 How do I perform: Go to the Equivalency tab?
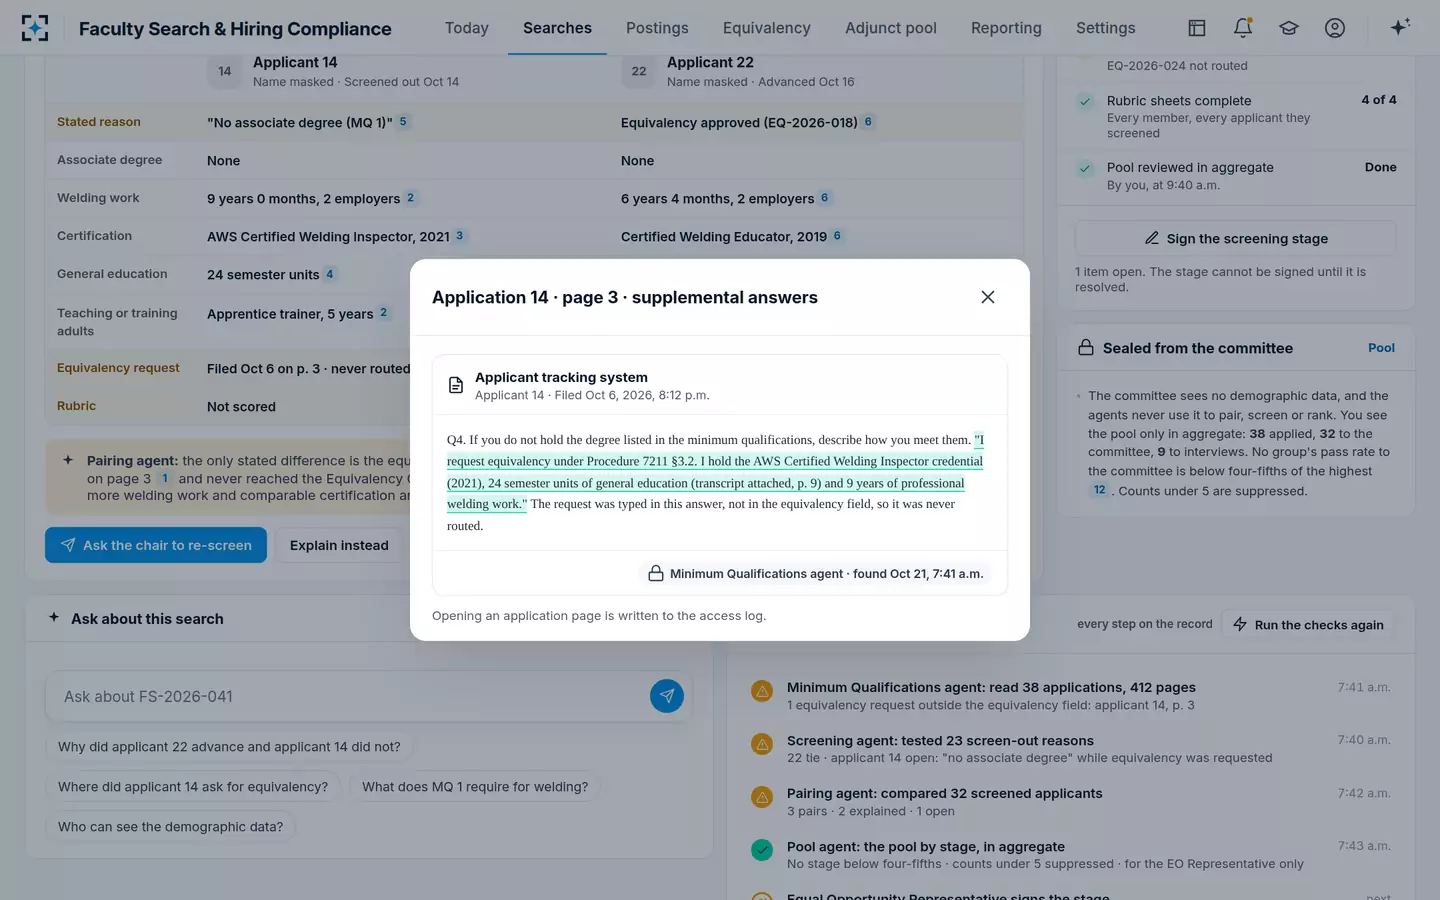(767, 28)
